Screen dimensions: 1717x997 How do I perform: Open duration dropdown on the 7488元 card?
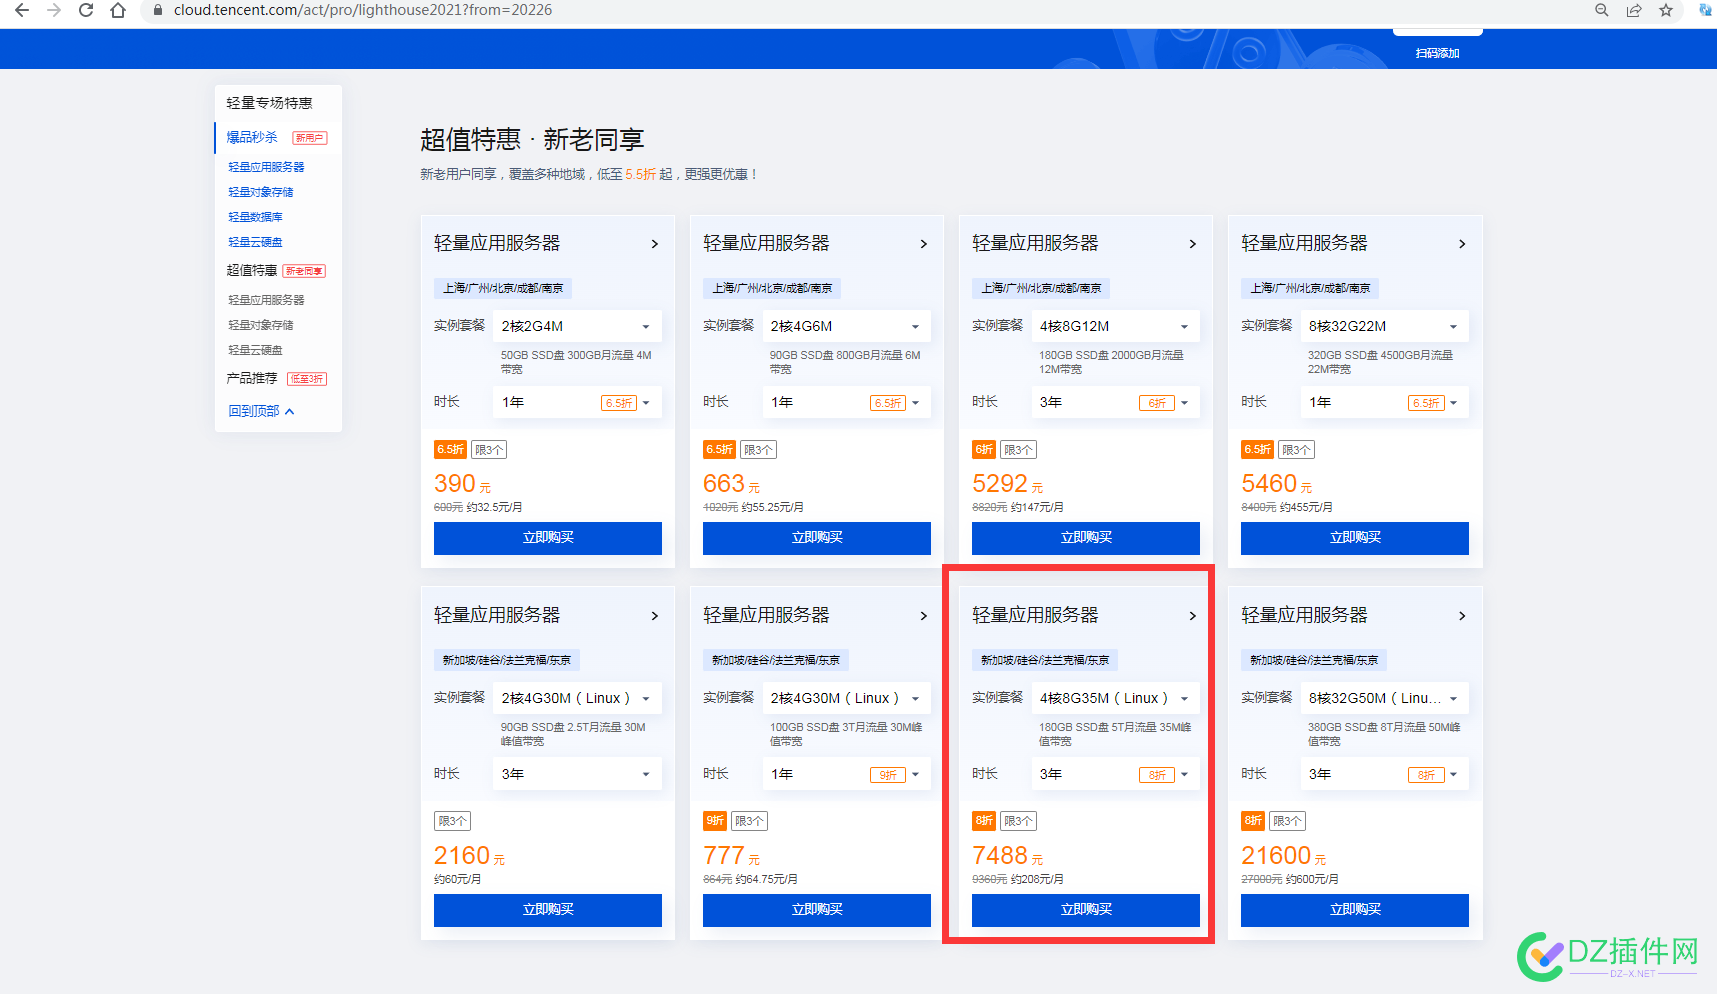(1115, 774)
